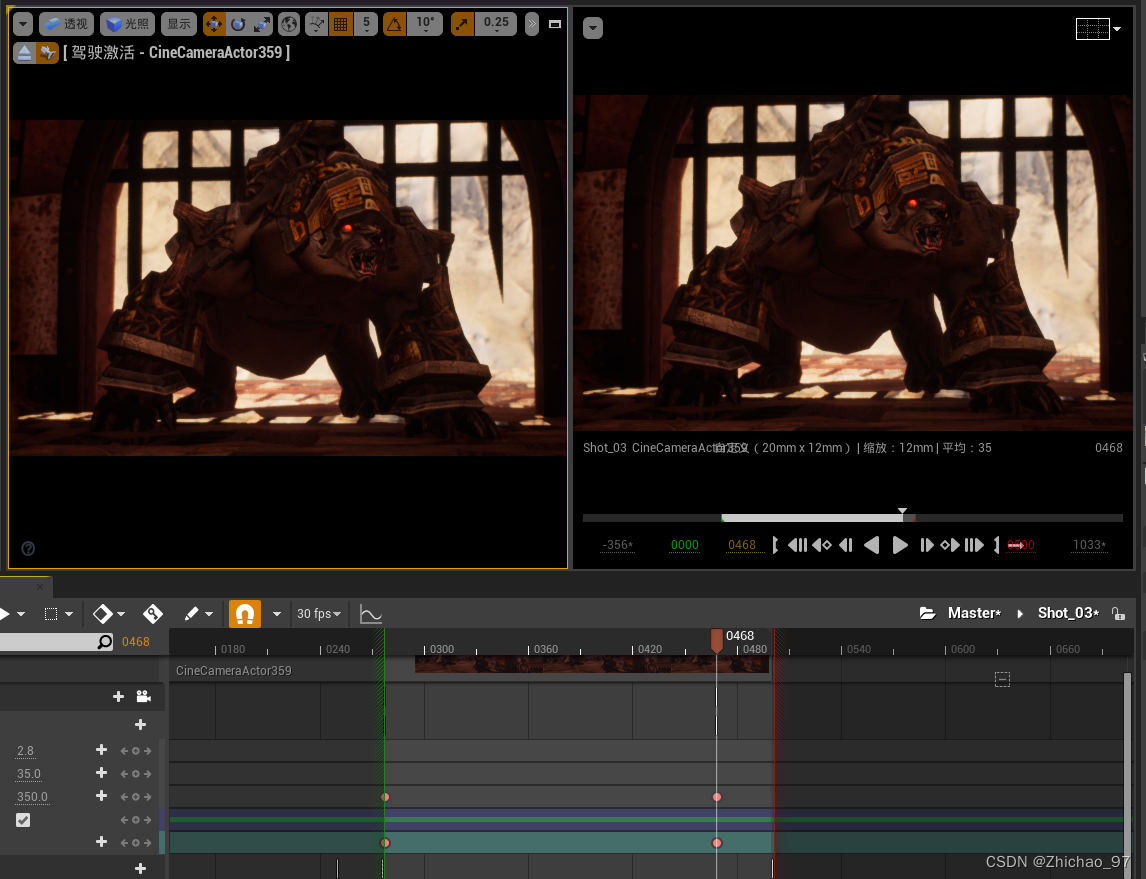Open the 透视 perspective view mode menu
This screenshot has width=1146, height=879.
pyautogui.click(x=66, y=24)
